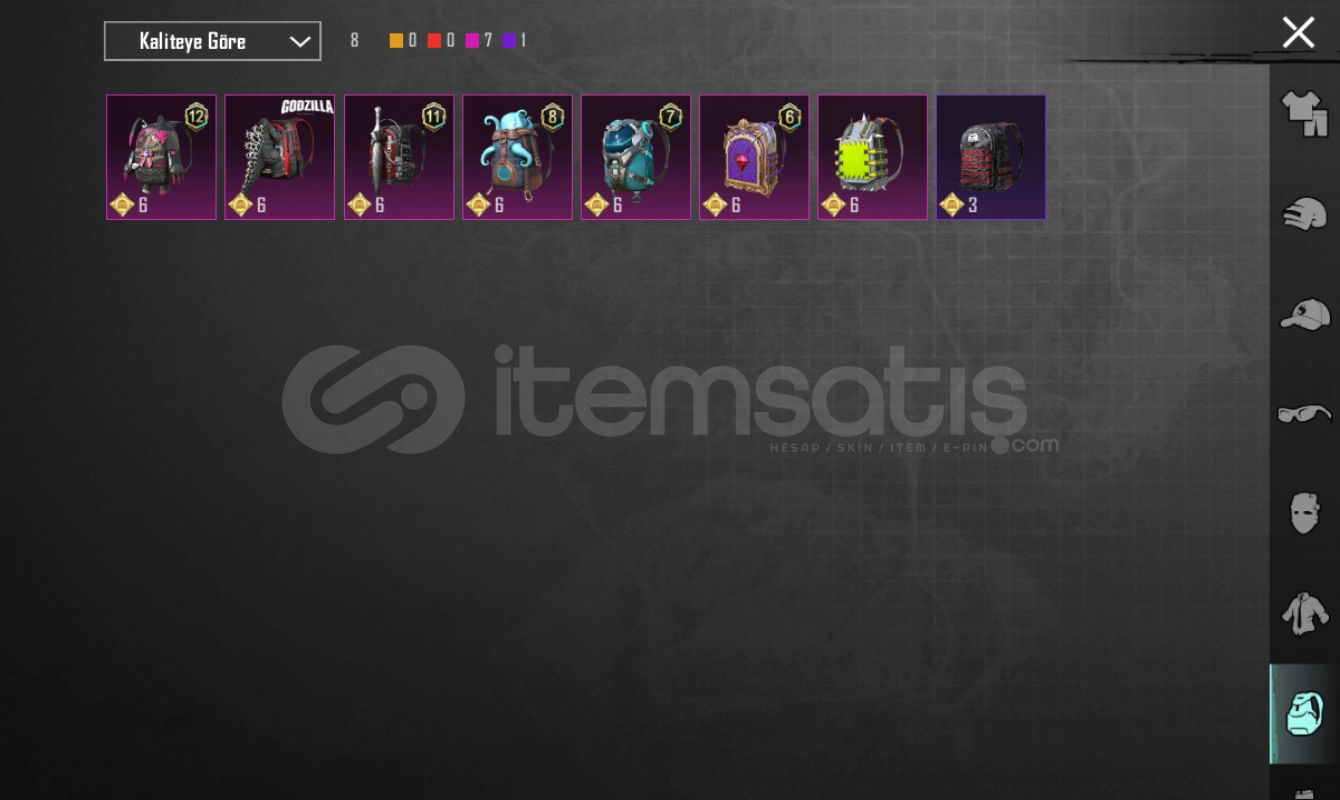Viewport: 1340px width, 800px height.
Task: Open the outfits category icon in sidebar
Action: click(1304, 113)
